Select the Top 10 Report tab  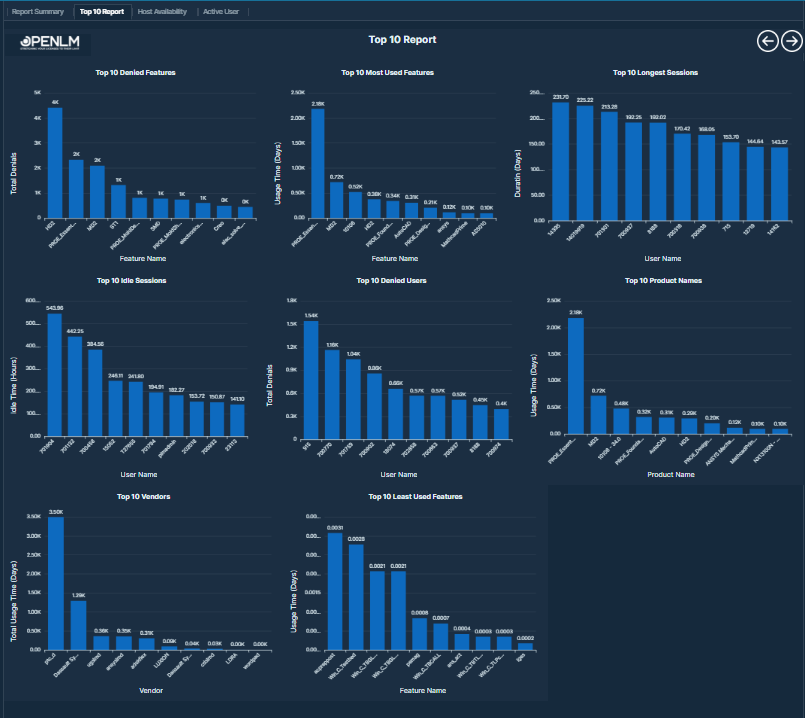point(102,12)
